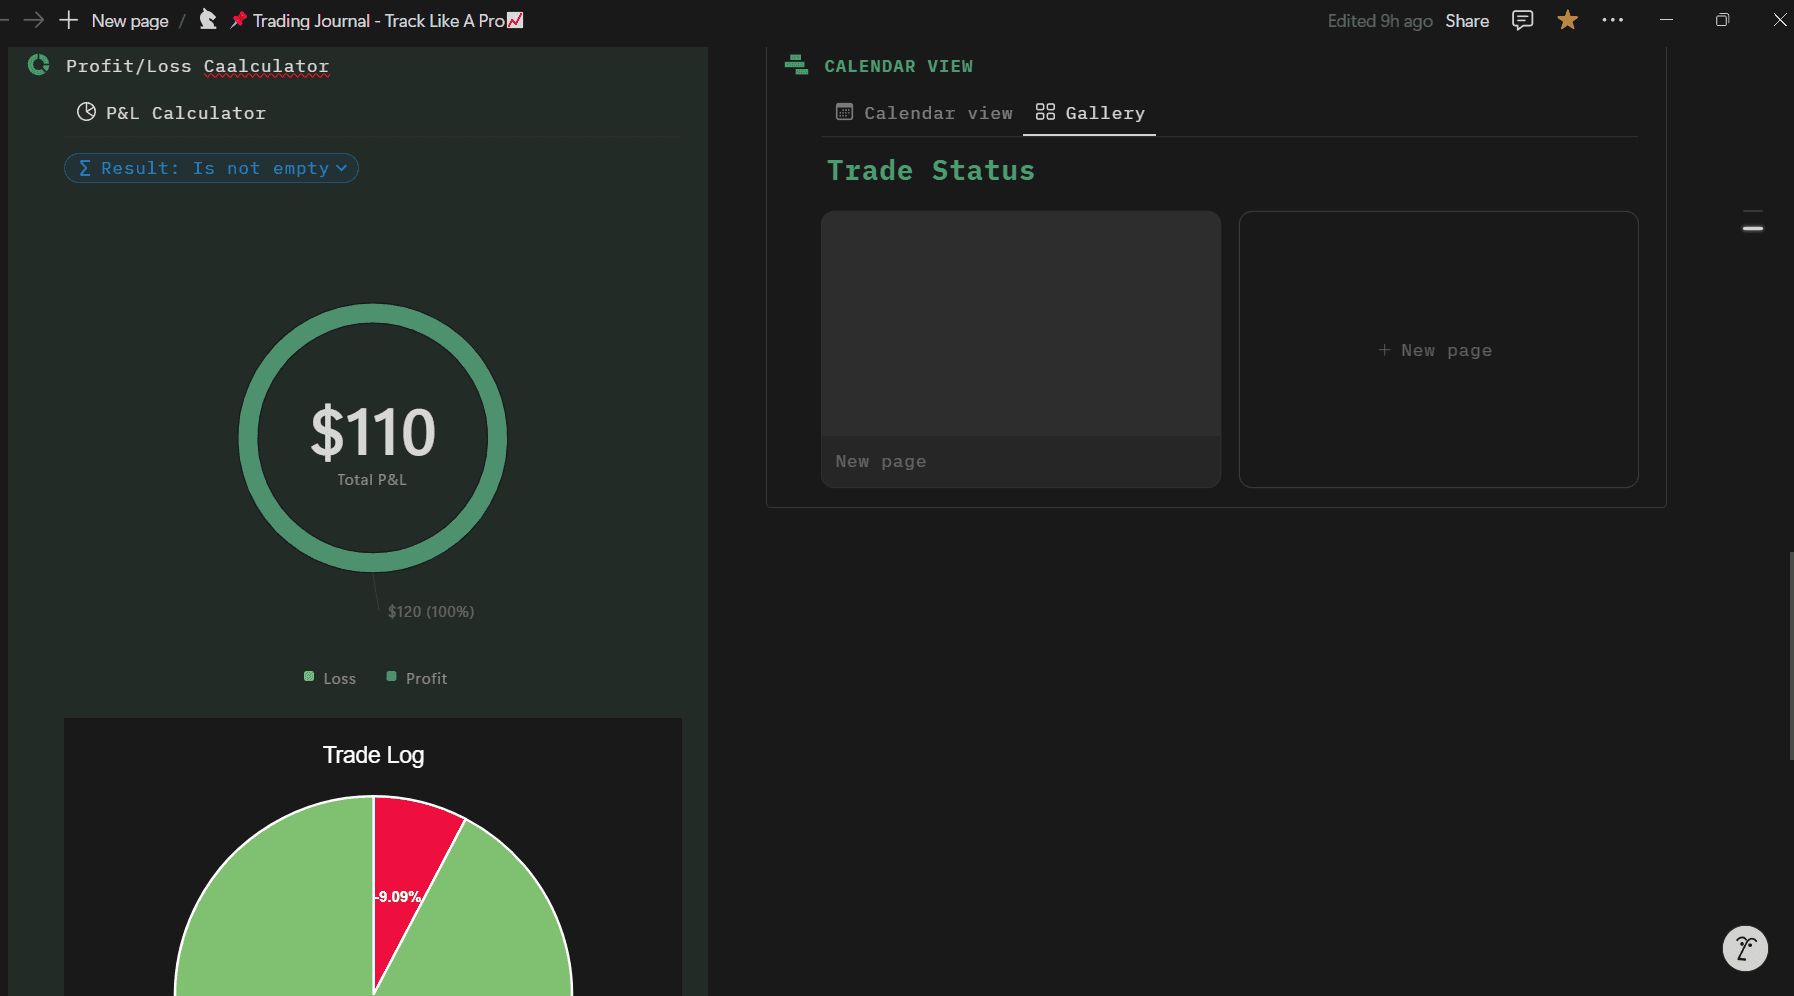Viewport: 1794px width, 996px height.
Task: Toggle the favorite star icon
Action: (1567, 20)
